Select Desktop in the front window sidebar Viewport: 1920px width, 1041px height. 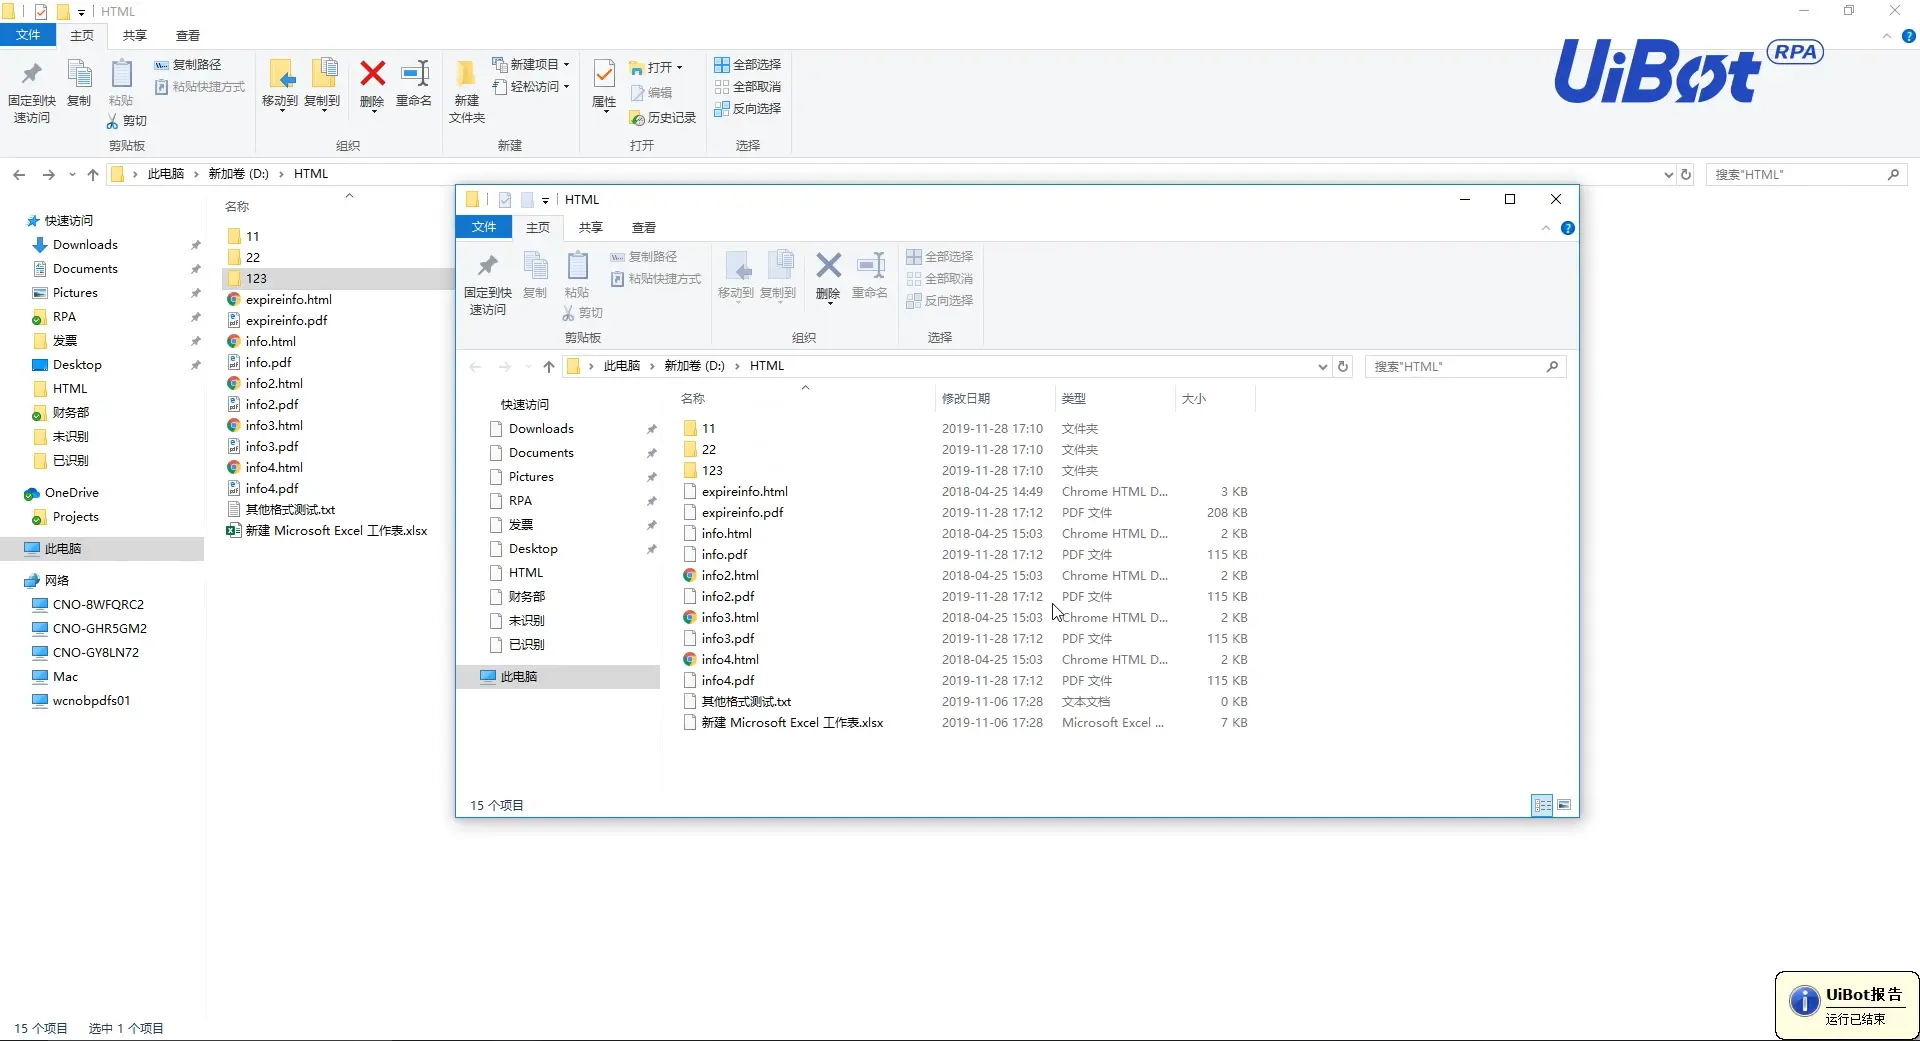point(533,549)
